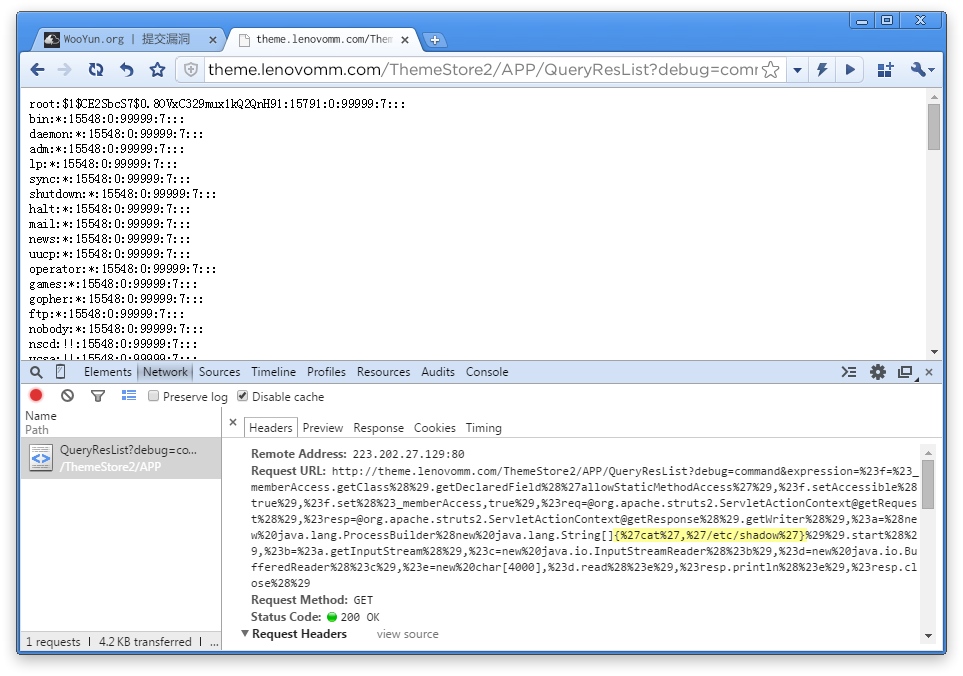Click the Name column header
This screenshot has width=963, height=676.
(x=41, y=416)
